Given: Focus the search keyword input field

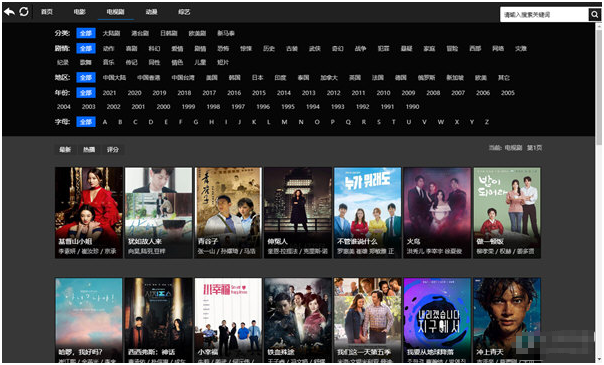Looking at the screenshot, I should click(x=544, y=14).
